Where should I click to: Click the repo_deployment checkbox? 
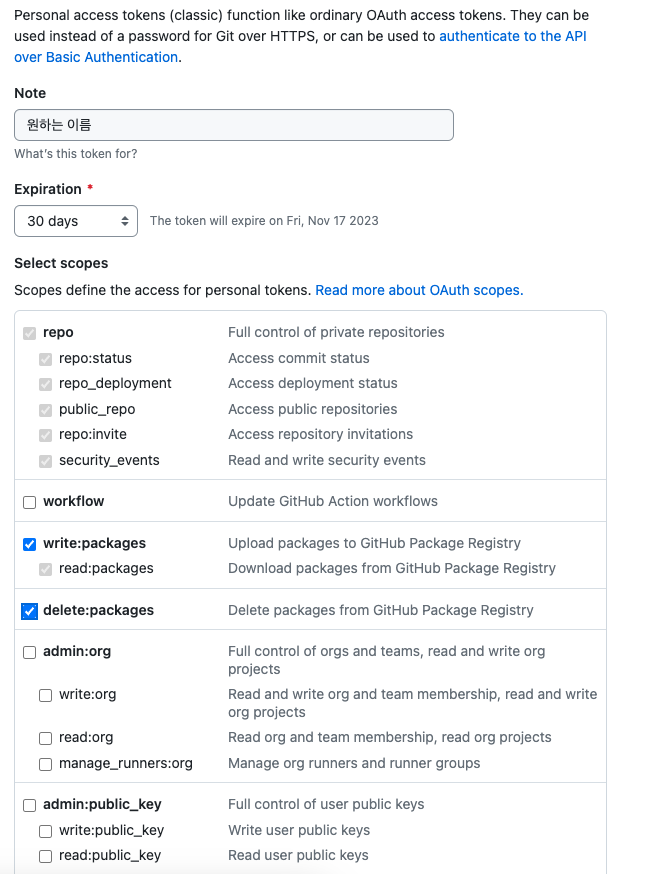[46, 385]
